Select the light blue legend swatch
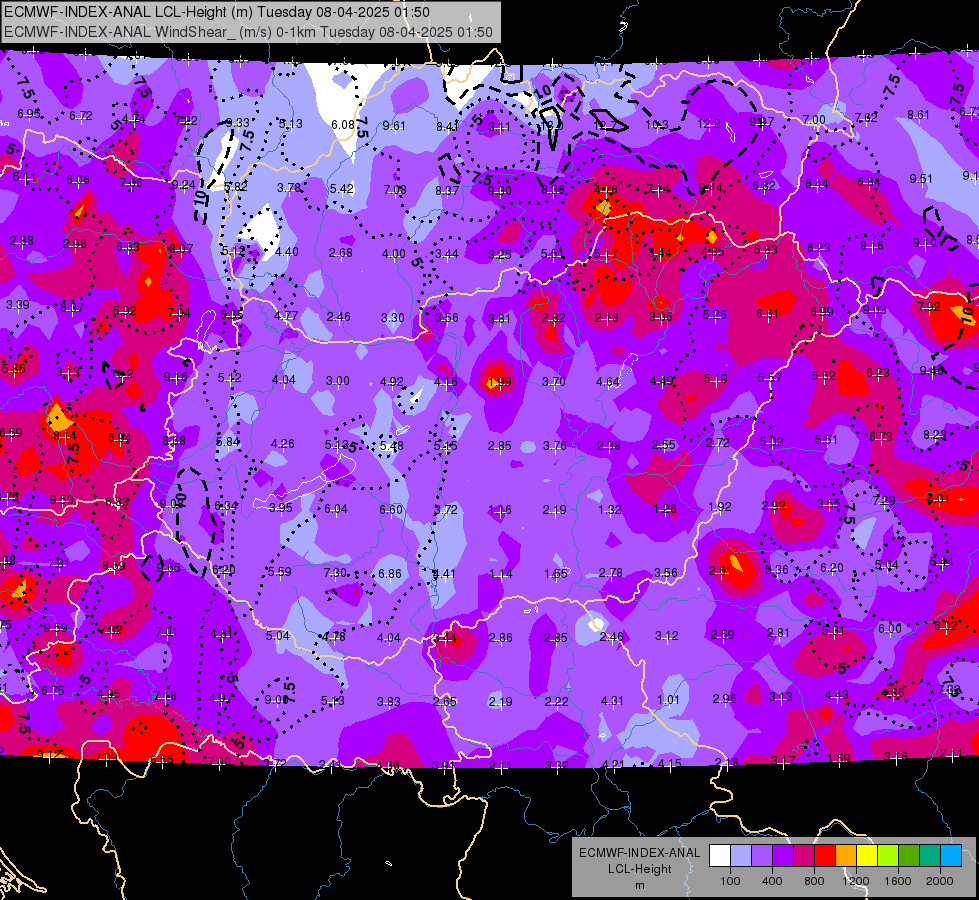The height and width of the screenshot is (900, 979). click(x=741, y=855)
